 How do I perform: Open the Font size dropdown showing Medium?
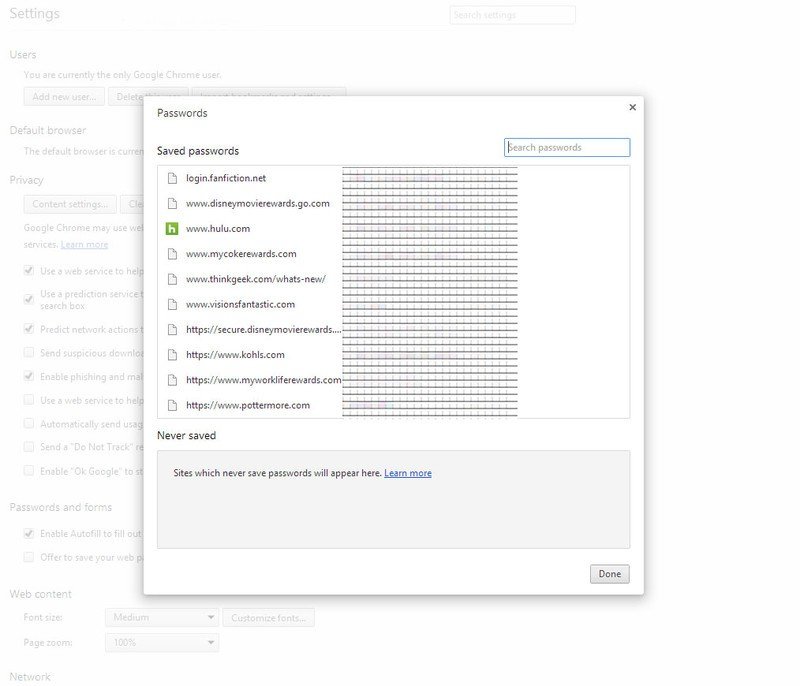tap(162, 617)
